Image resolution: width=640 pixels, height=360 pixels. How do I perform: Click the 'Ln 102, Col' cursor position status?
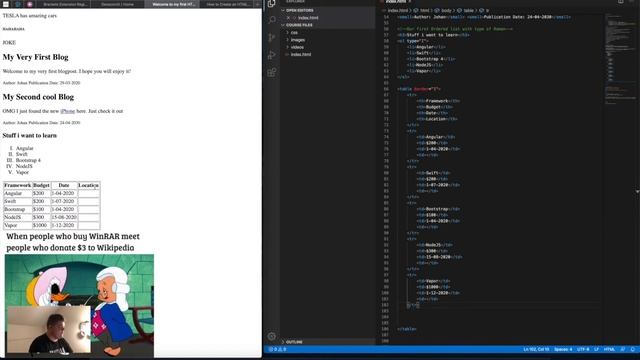pos(536,349)
